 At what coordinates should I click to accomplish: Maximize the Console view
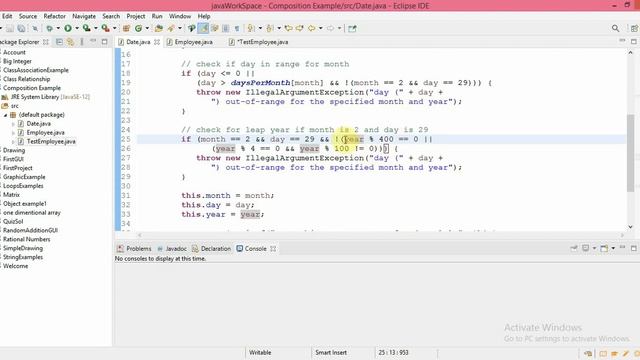click(x=633, y=248)
